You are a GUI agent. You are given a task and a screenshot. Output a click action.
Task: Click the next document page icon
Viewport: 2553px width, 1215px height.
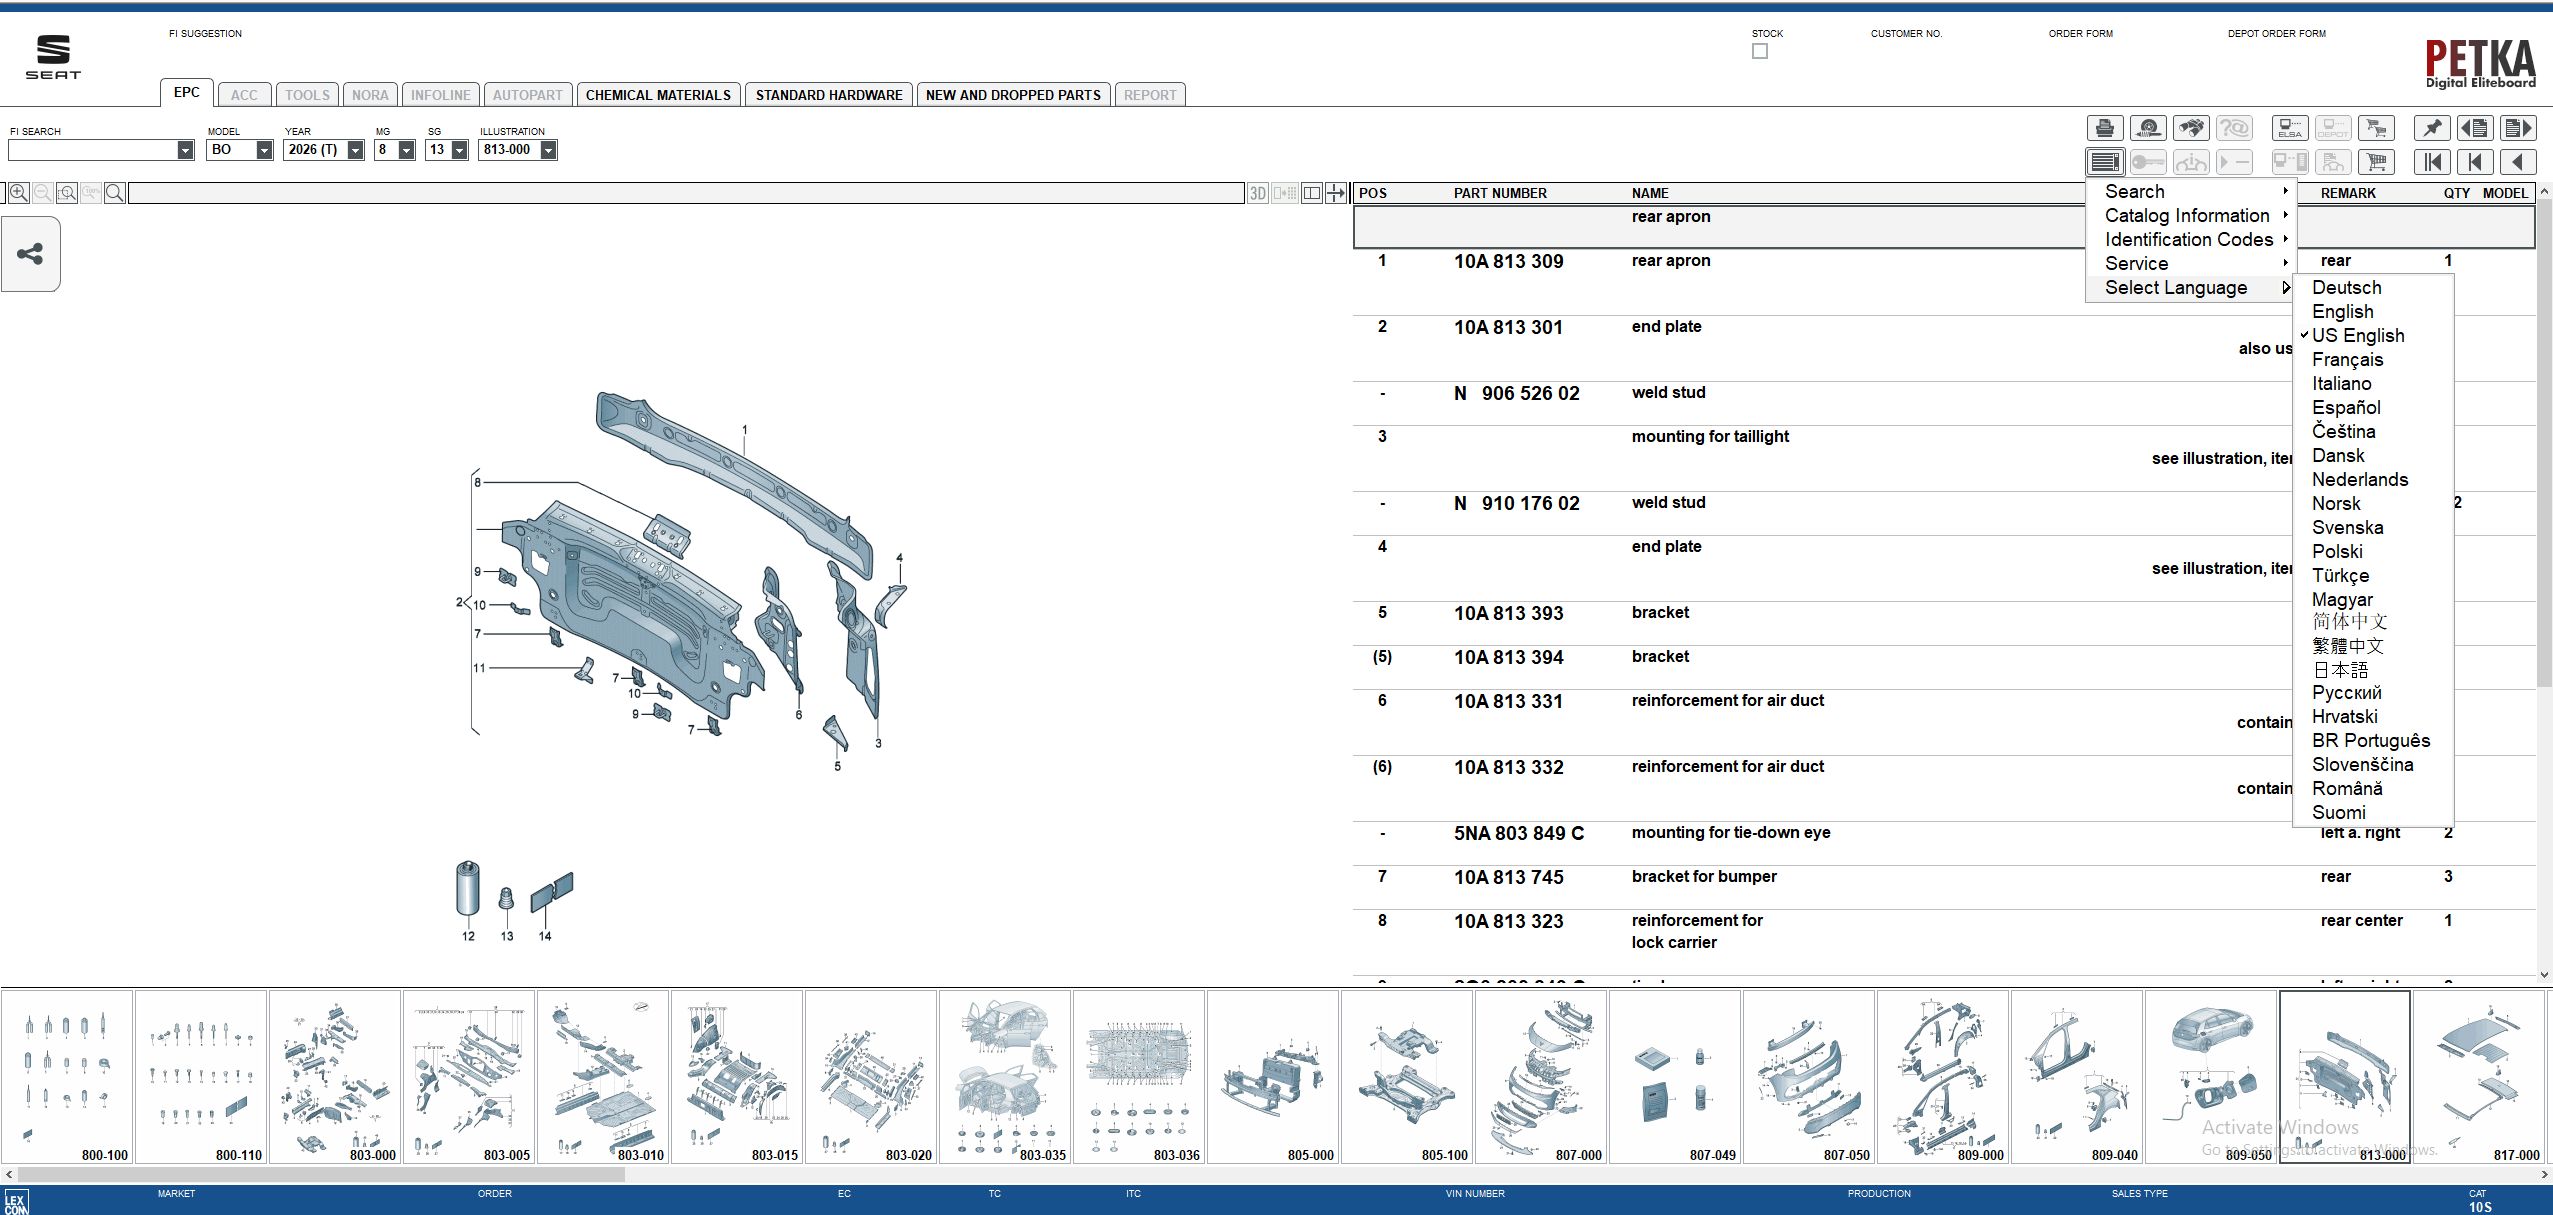pos(2518,128)
